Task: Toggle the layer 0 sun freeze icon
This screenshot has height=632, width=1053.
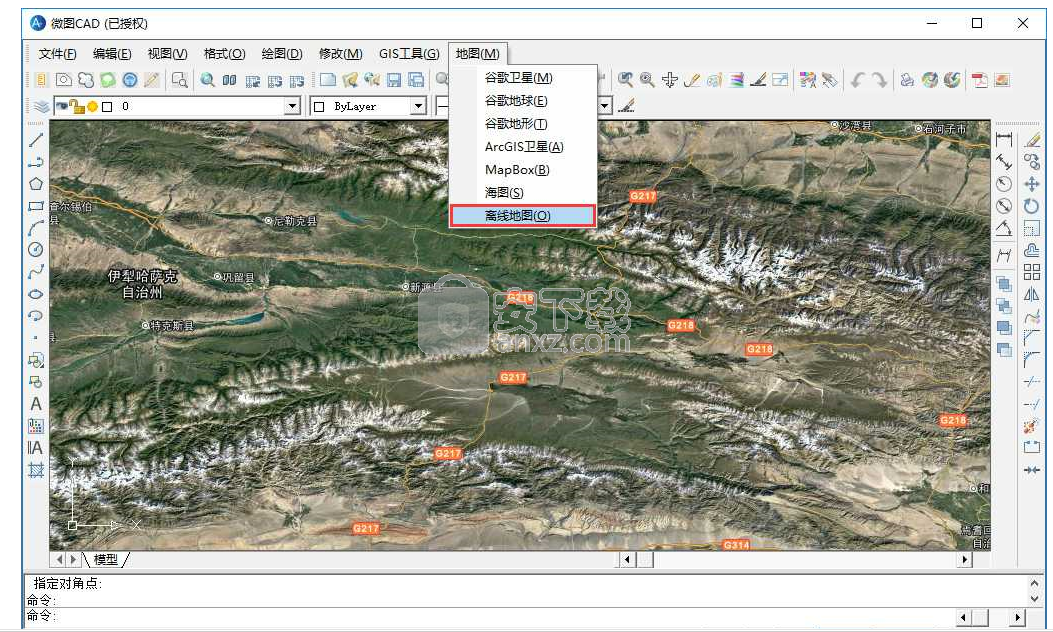Action: click(93, 106)
